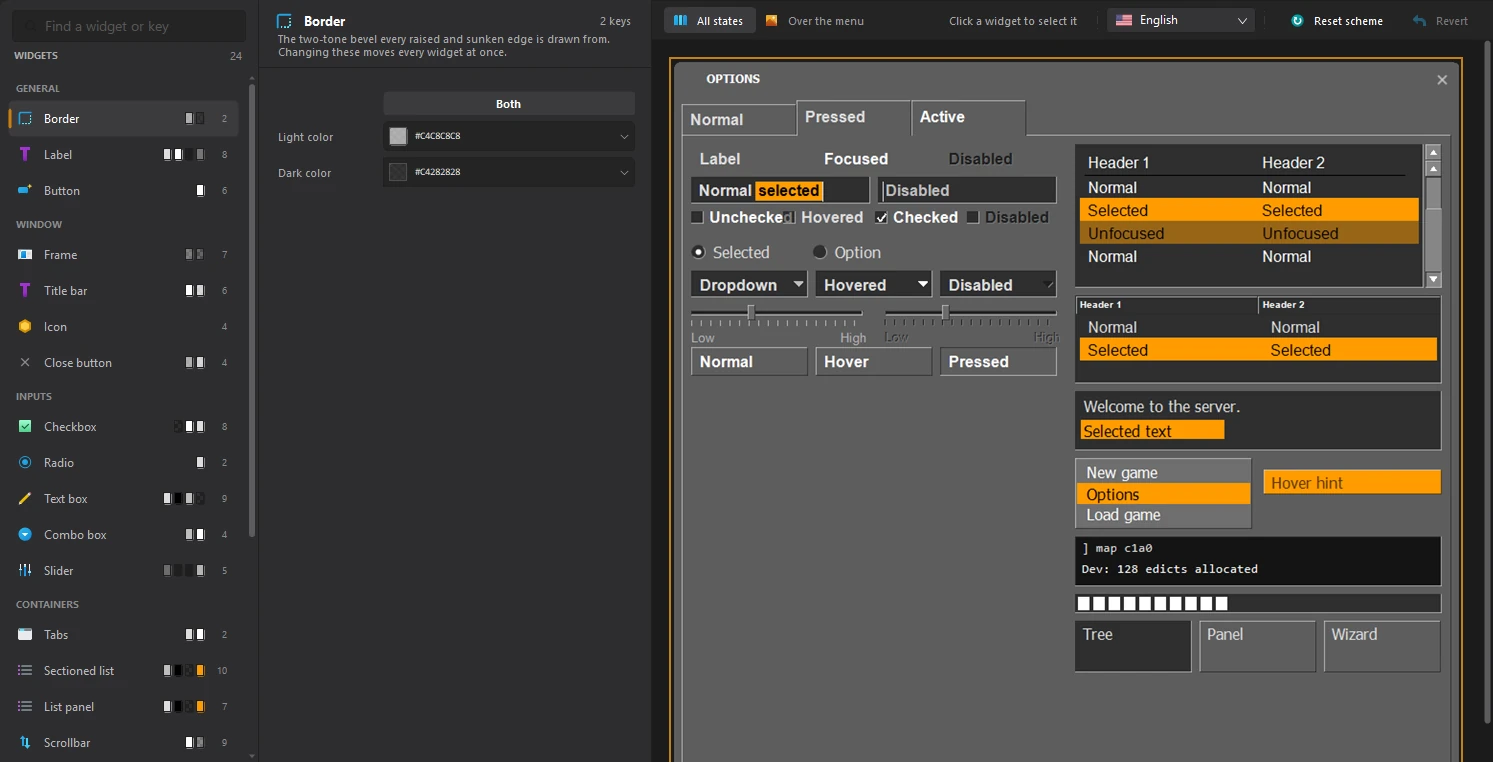Open the hexagon Icon widget entry
Screen dimensions: 1493x762
tap(25, 326)
